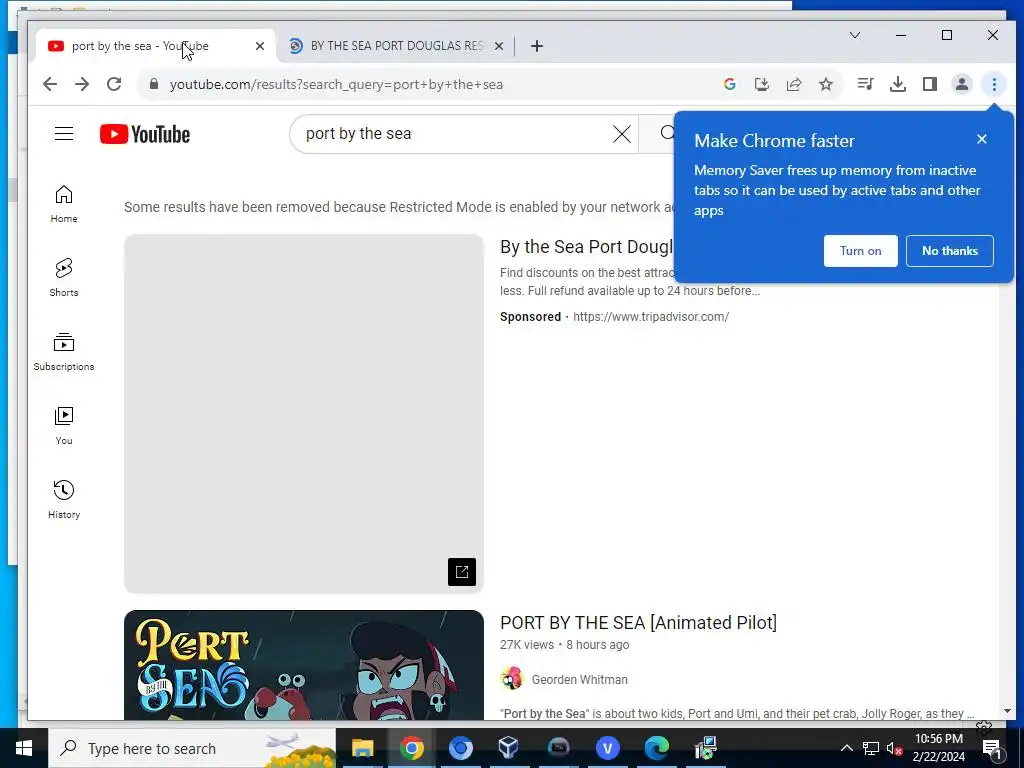Open Georden Whitman channel name
The width and height of the screenshot is (1024, 768).
(x=579, y=680)
